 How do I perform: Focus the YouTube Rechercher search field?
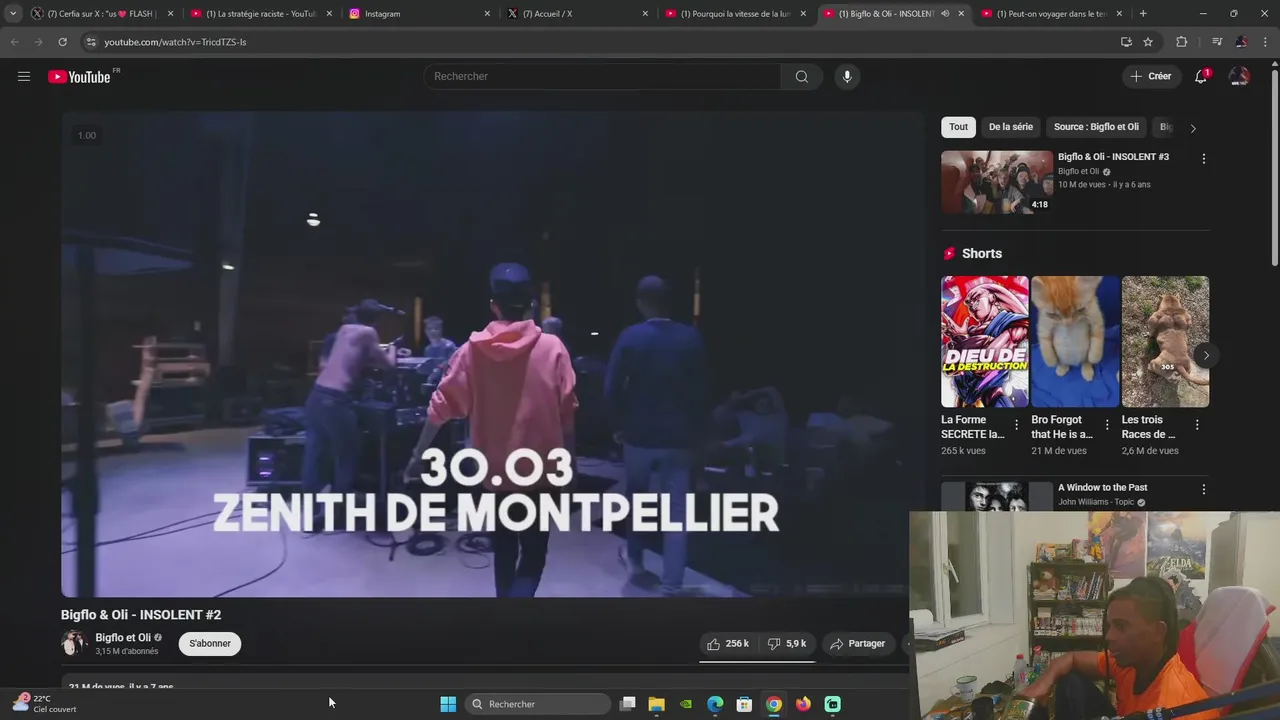click(603, 77)
